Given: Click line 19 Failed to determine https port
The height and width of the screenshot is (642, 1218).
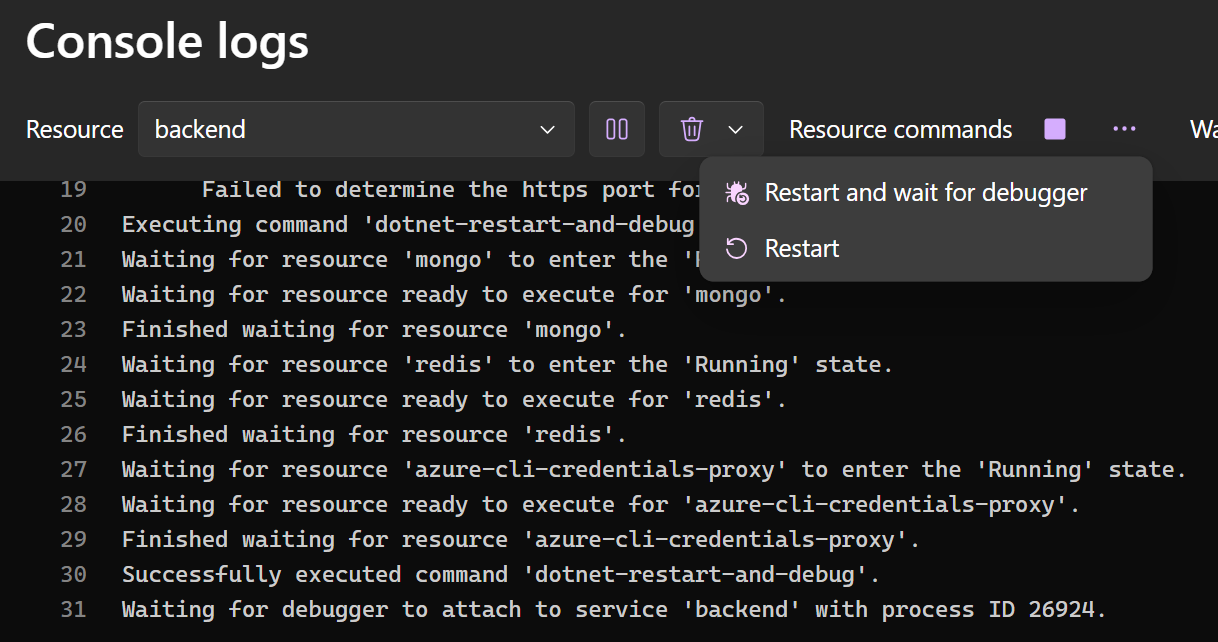Looking at the screenshot, I should coord(449,189).
